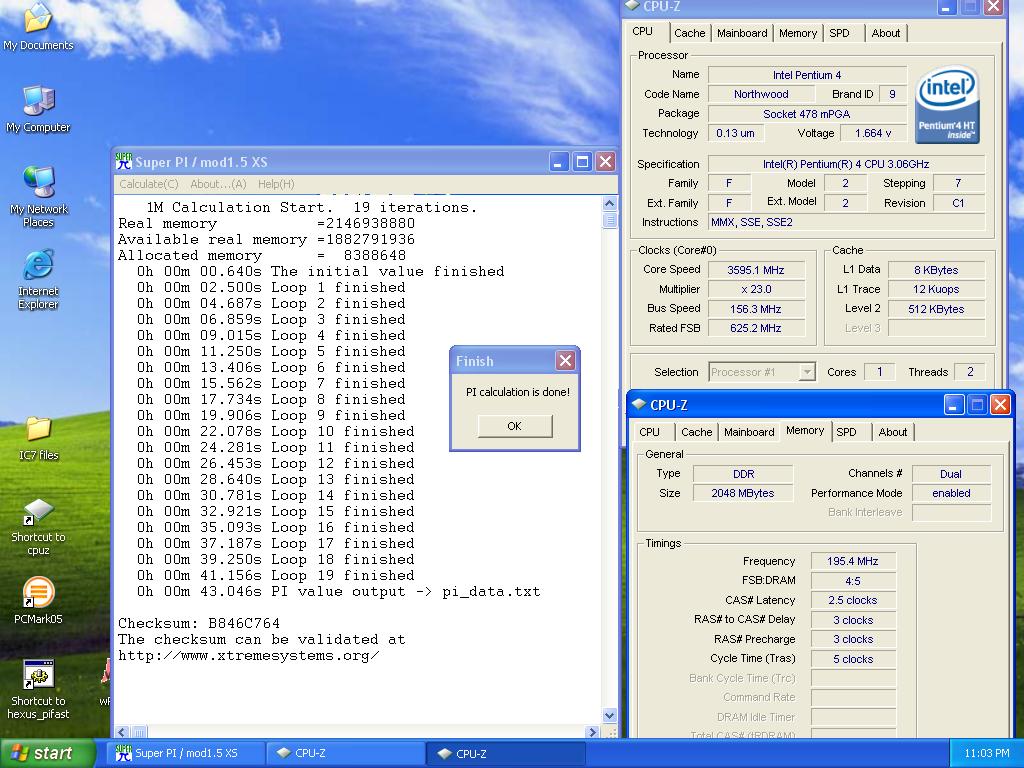The height and width of the screenshot is (768, 1024).
Task: Switch to Cache tab in upper CPU-Z
Action: pos(690,33)
